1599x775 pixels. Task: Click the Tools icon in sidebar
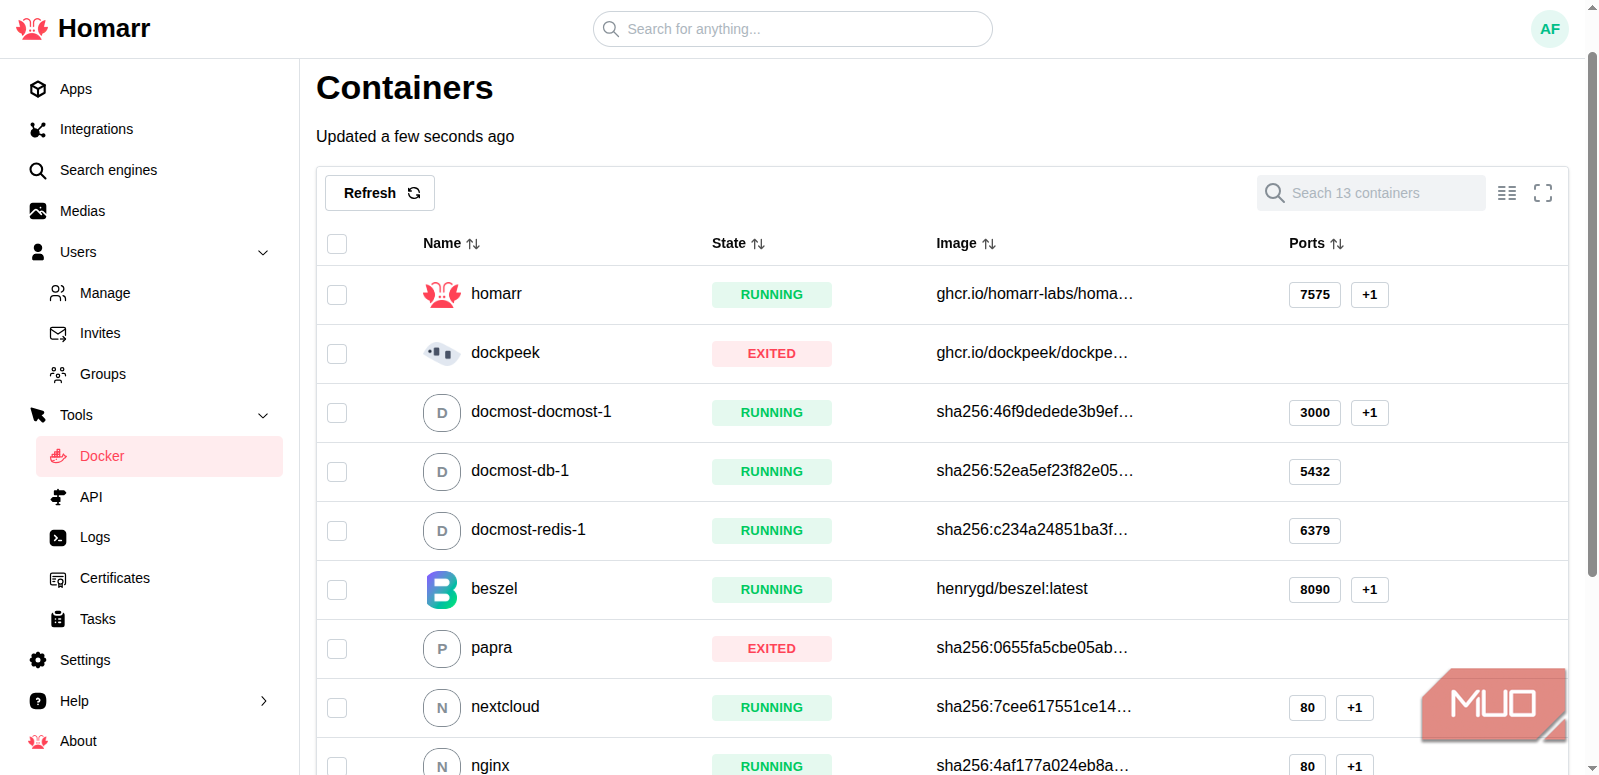click(x=38, y=415)
